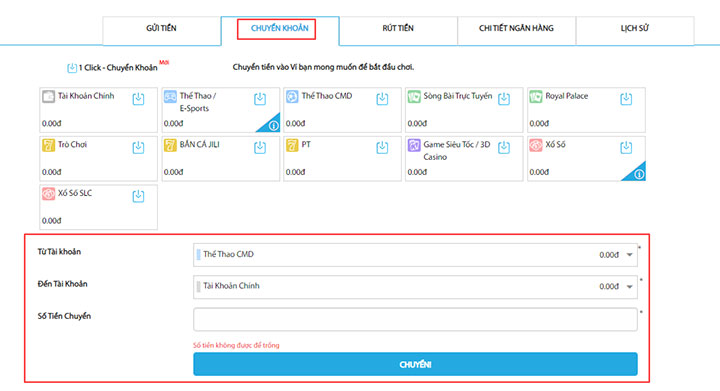Click the BẮN CÁ JILI slot icon
The height and width of the screenshot is (391, 720).
(x=170, y=145)
